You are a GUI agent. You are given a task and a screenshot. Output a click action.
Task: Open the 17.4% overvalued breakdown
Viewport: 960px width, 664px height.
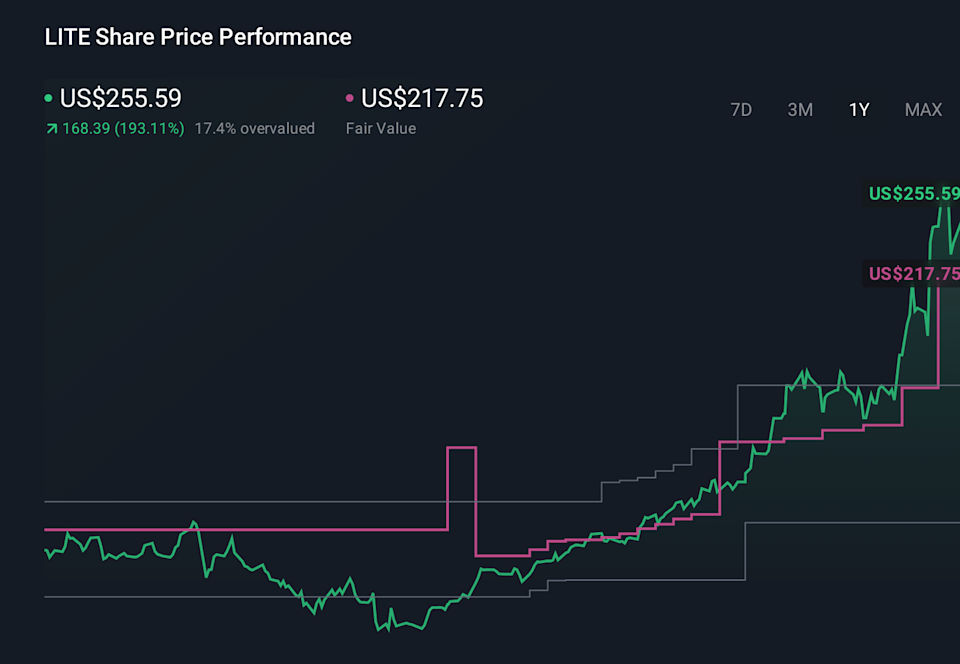click(255, 128)
